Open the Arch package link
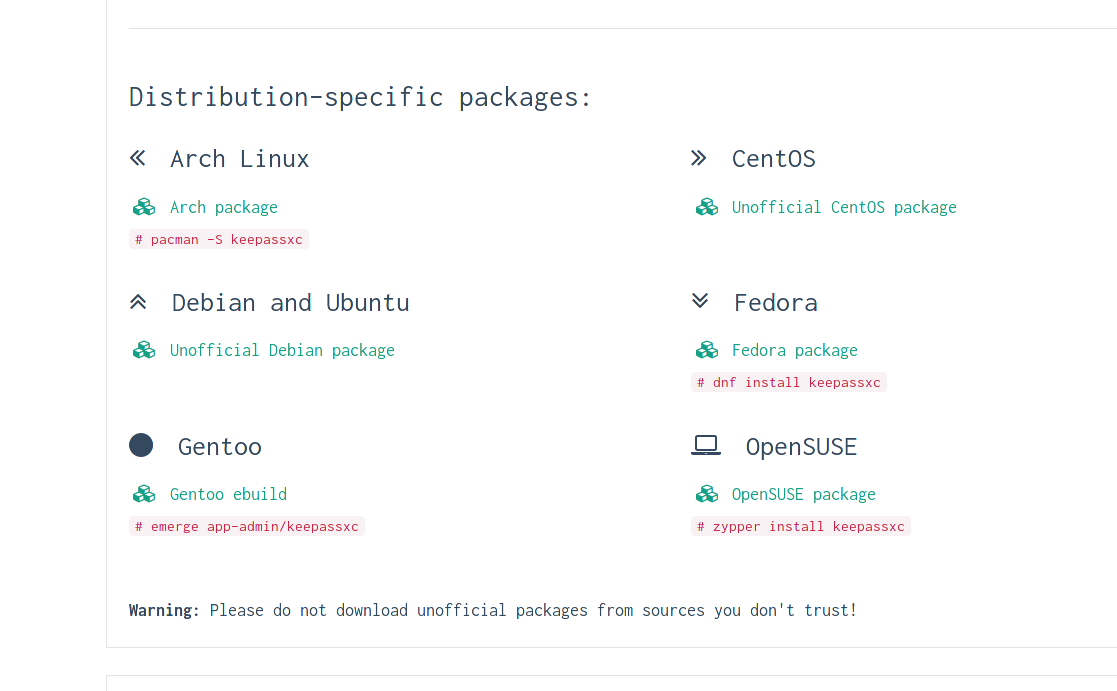 [224, 206]
